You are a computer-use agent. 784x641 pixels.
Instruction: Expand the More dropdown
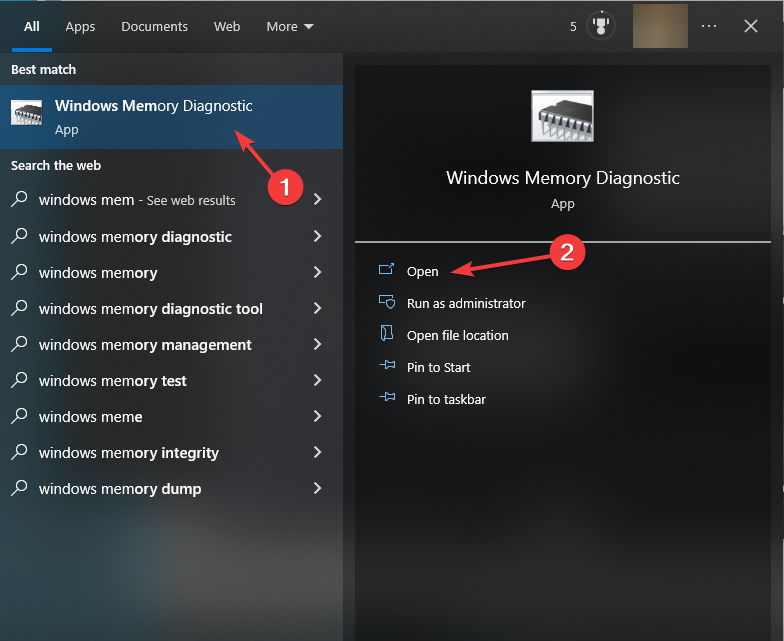coord(290,26)
